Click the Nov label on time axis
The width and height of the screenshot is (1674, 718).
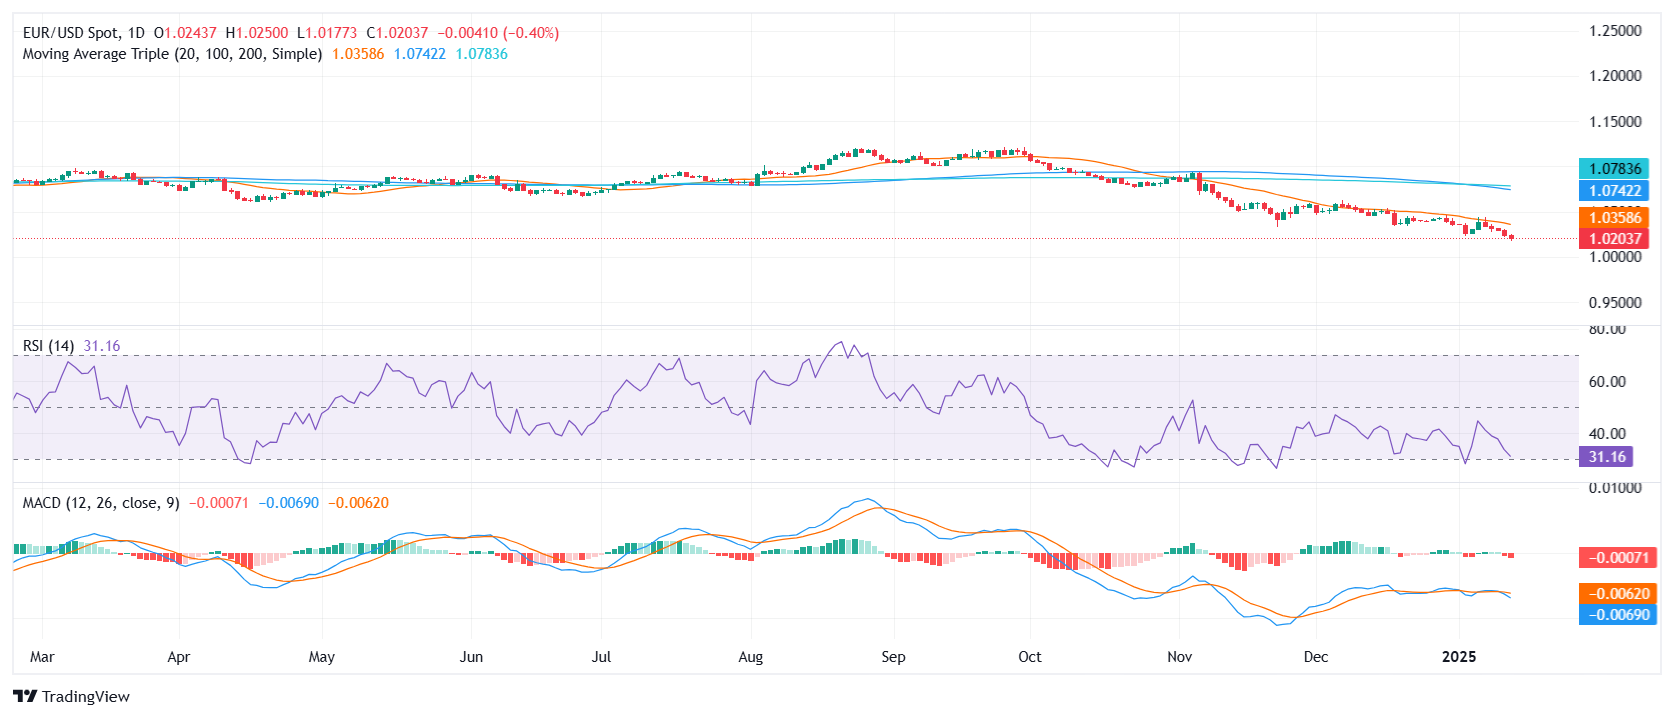click(x=1179, y=657)
